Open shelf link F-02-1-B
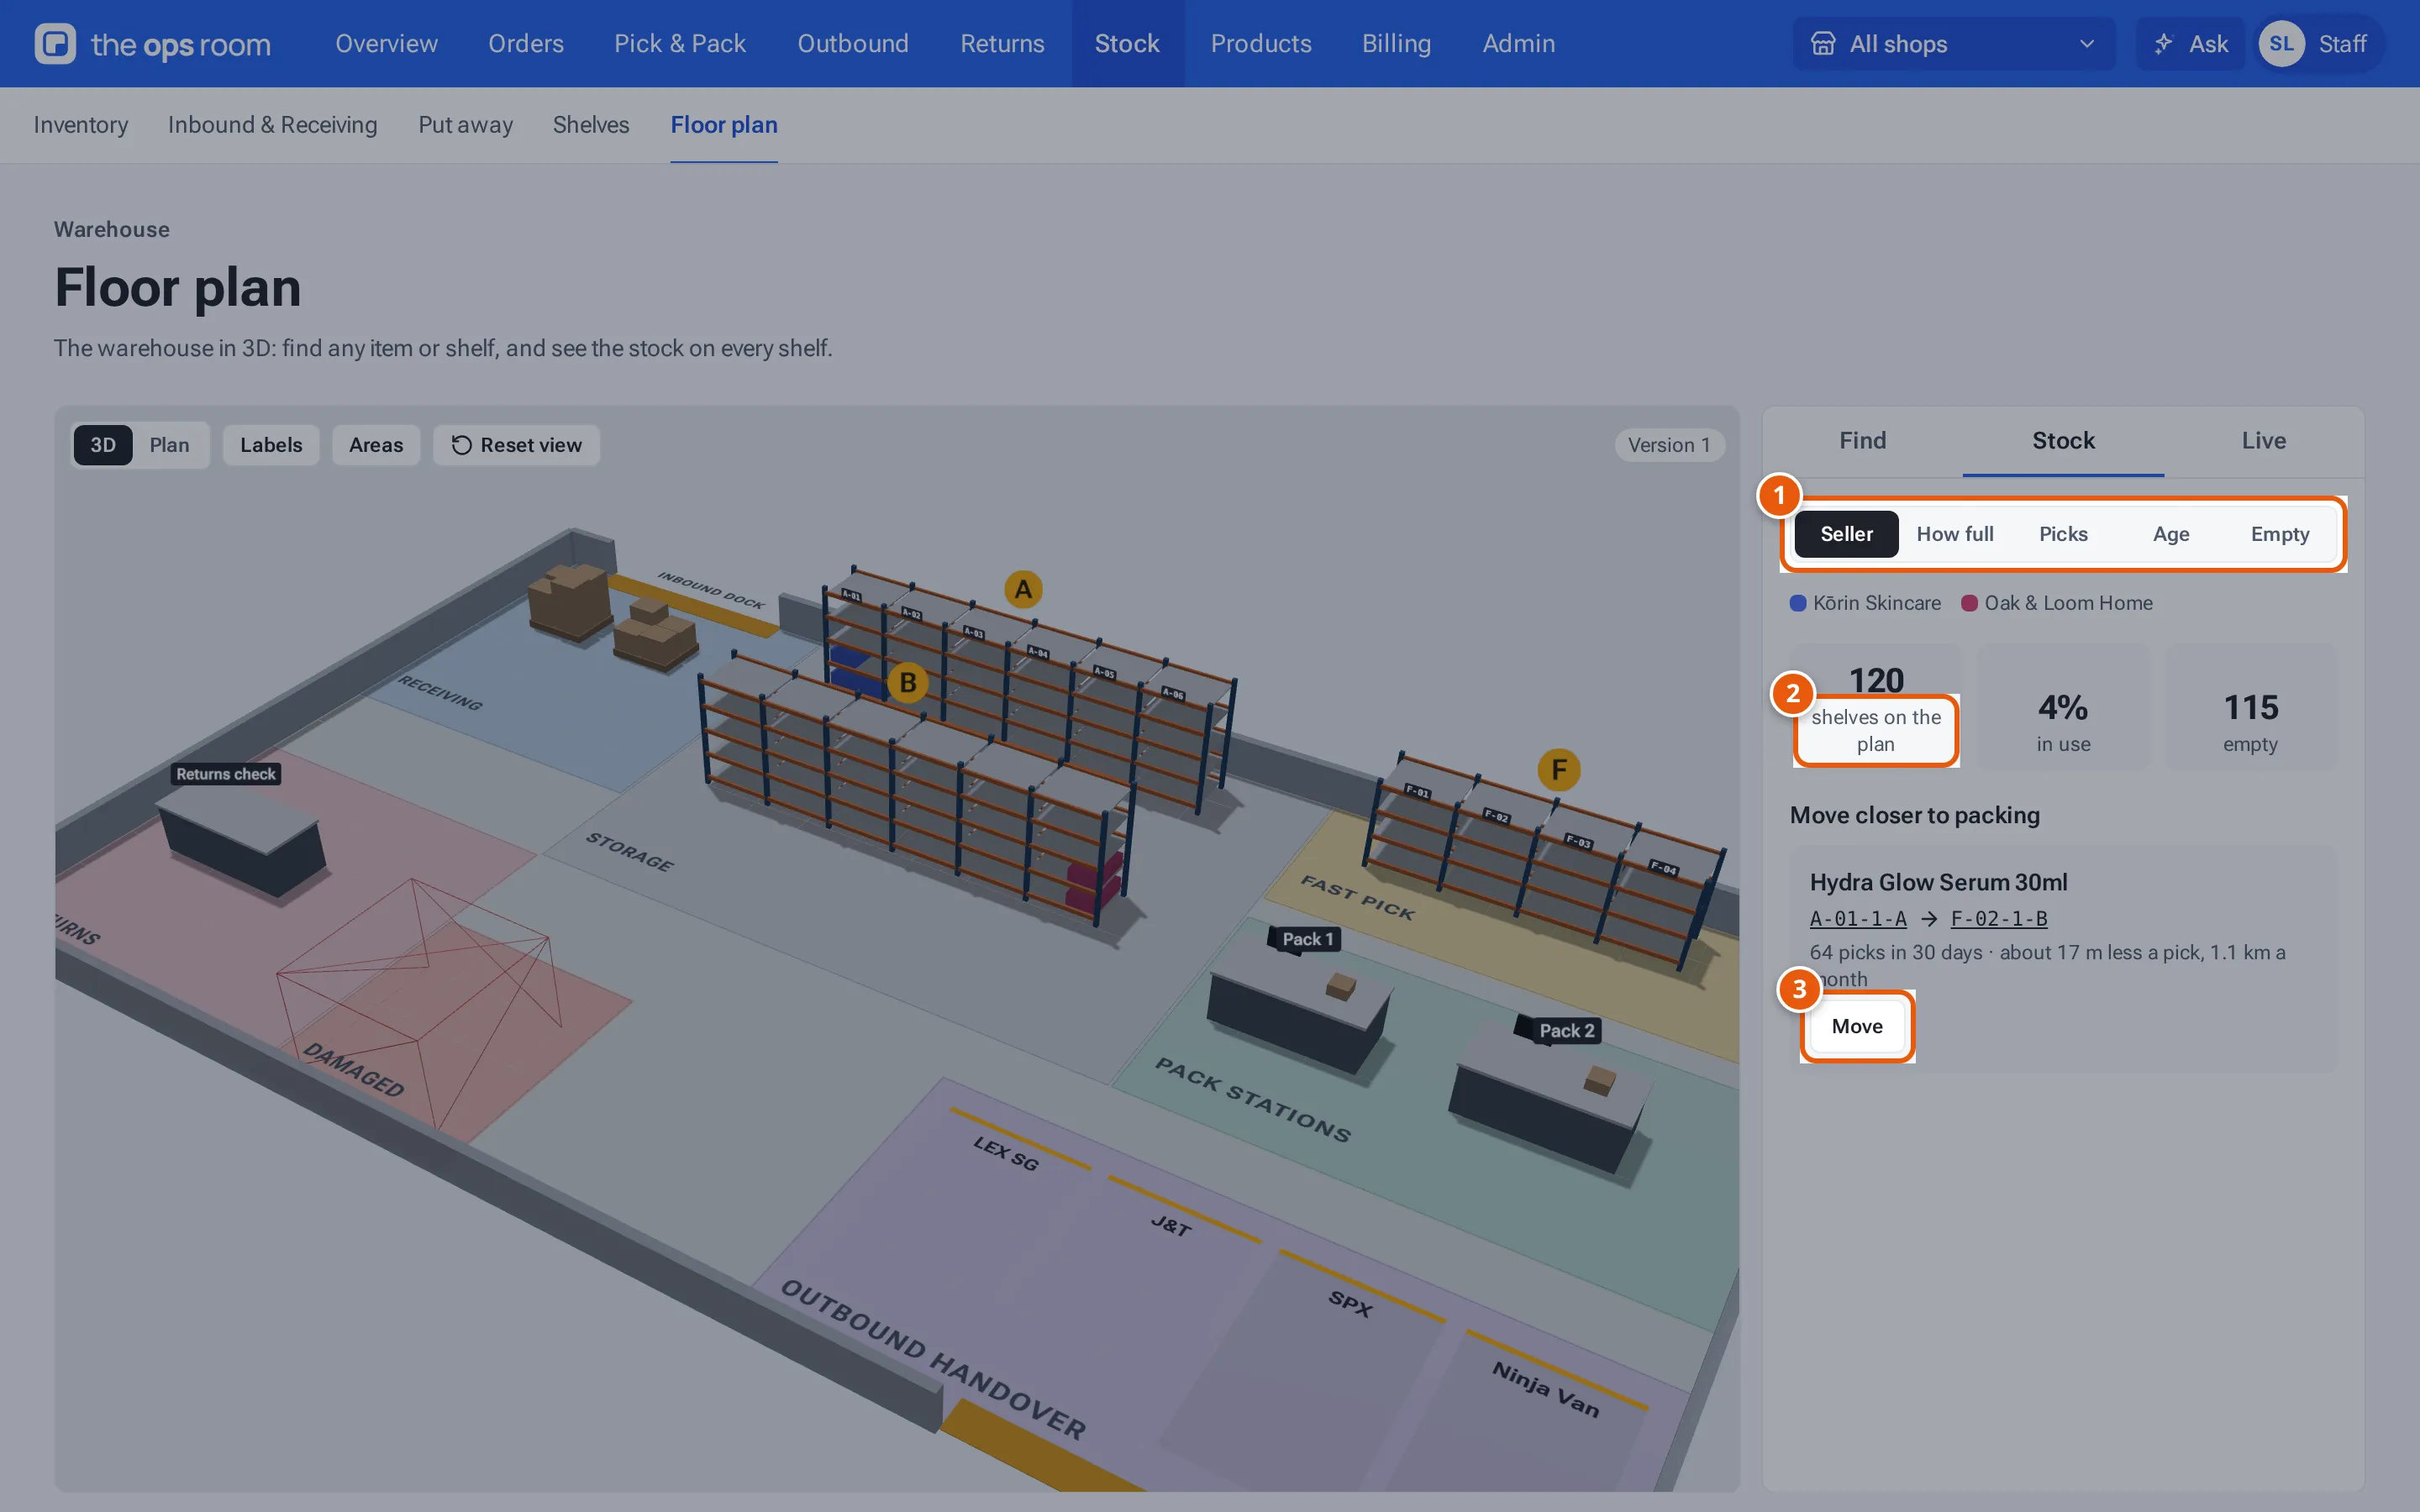2420x1512 pixels. click(1999, 918)
